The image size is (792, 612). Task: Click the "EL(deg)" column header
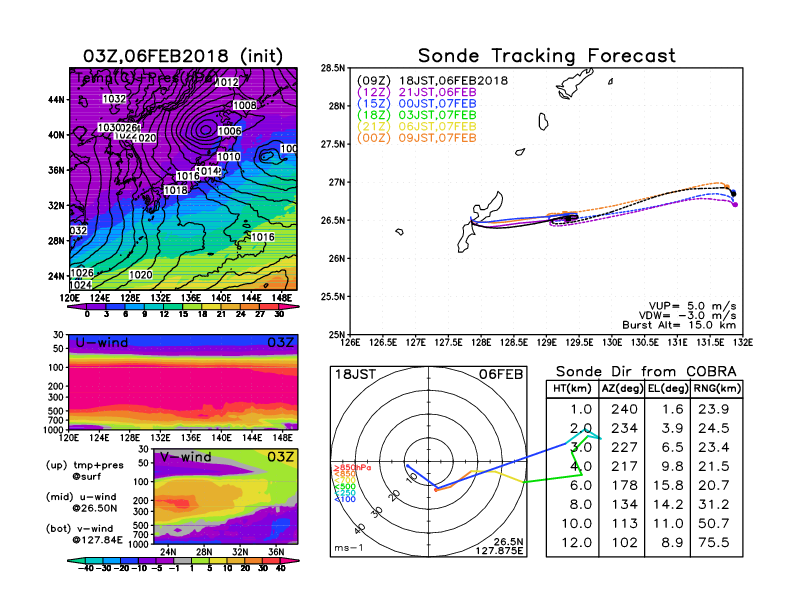pos(668,389)
